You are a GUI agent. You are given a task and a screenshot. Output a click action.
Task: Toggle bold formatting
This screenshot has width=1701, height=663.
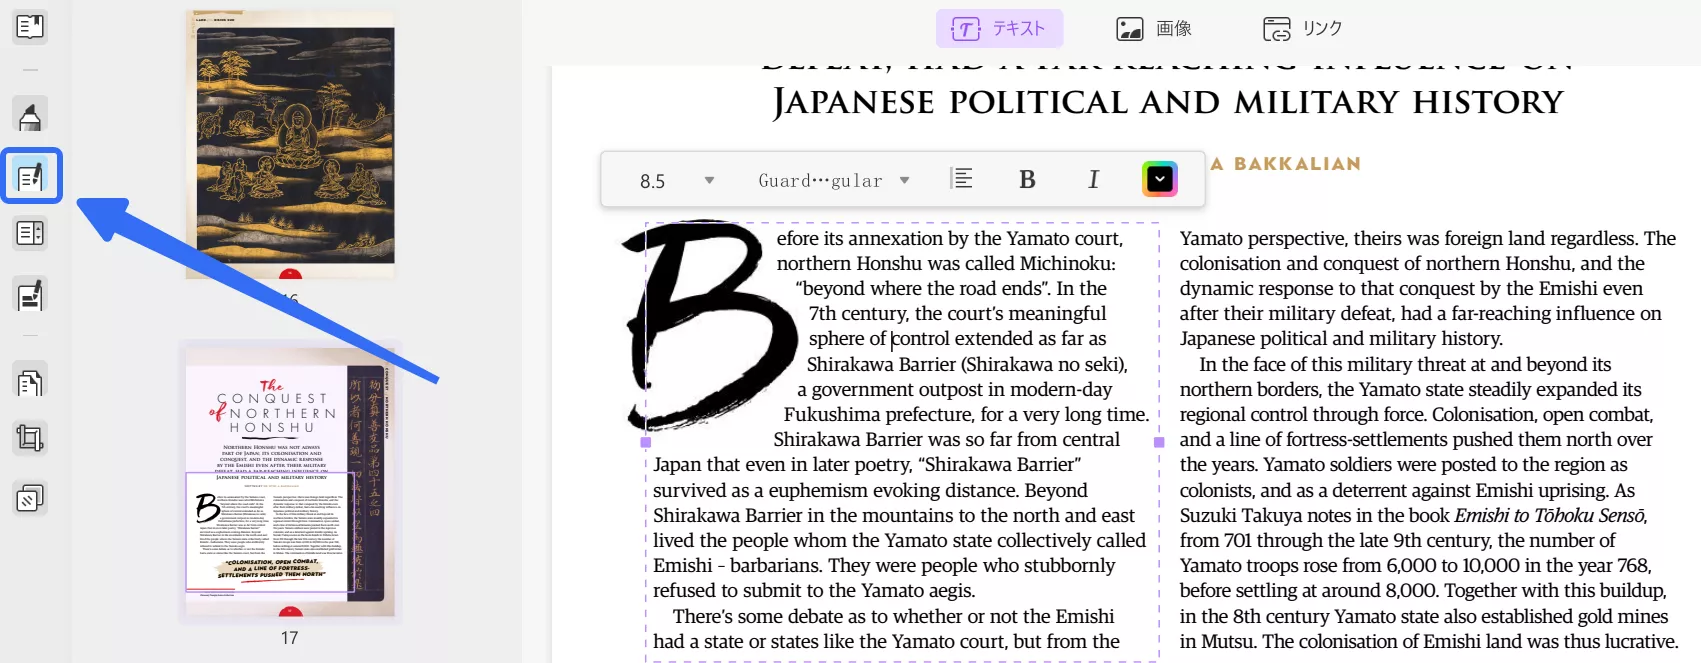coord(1027,179)
